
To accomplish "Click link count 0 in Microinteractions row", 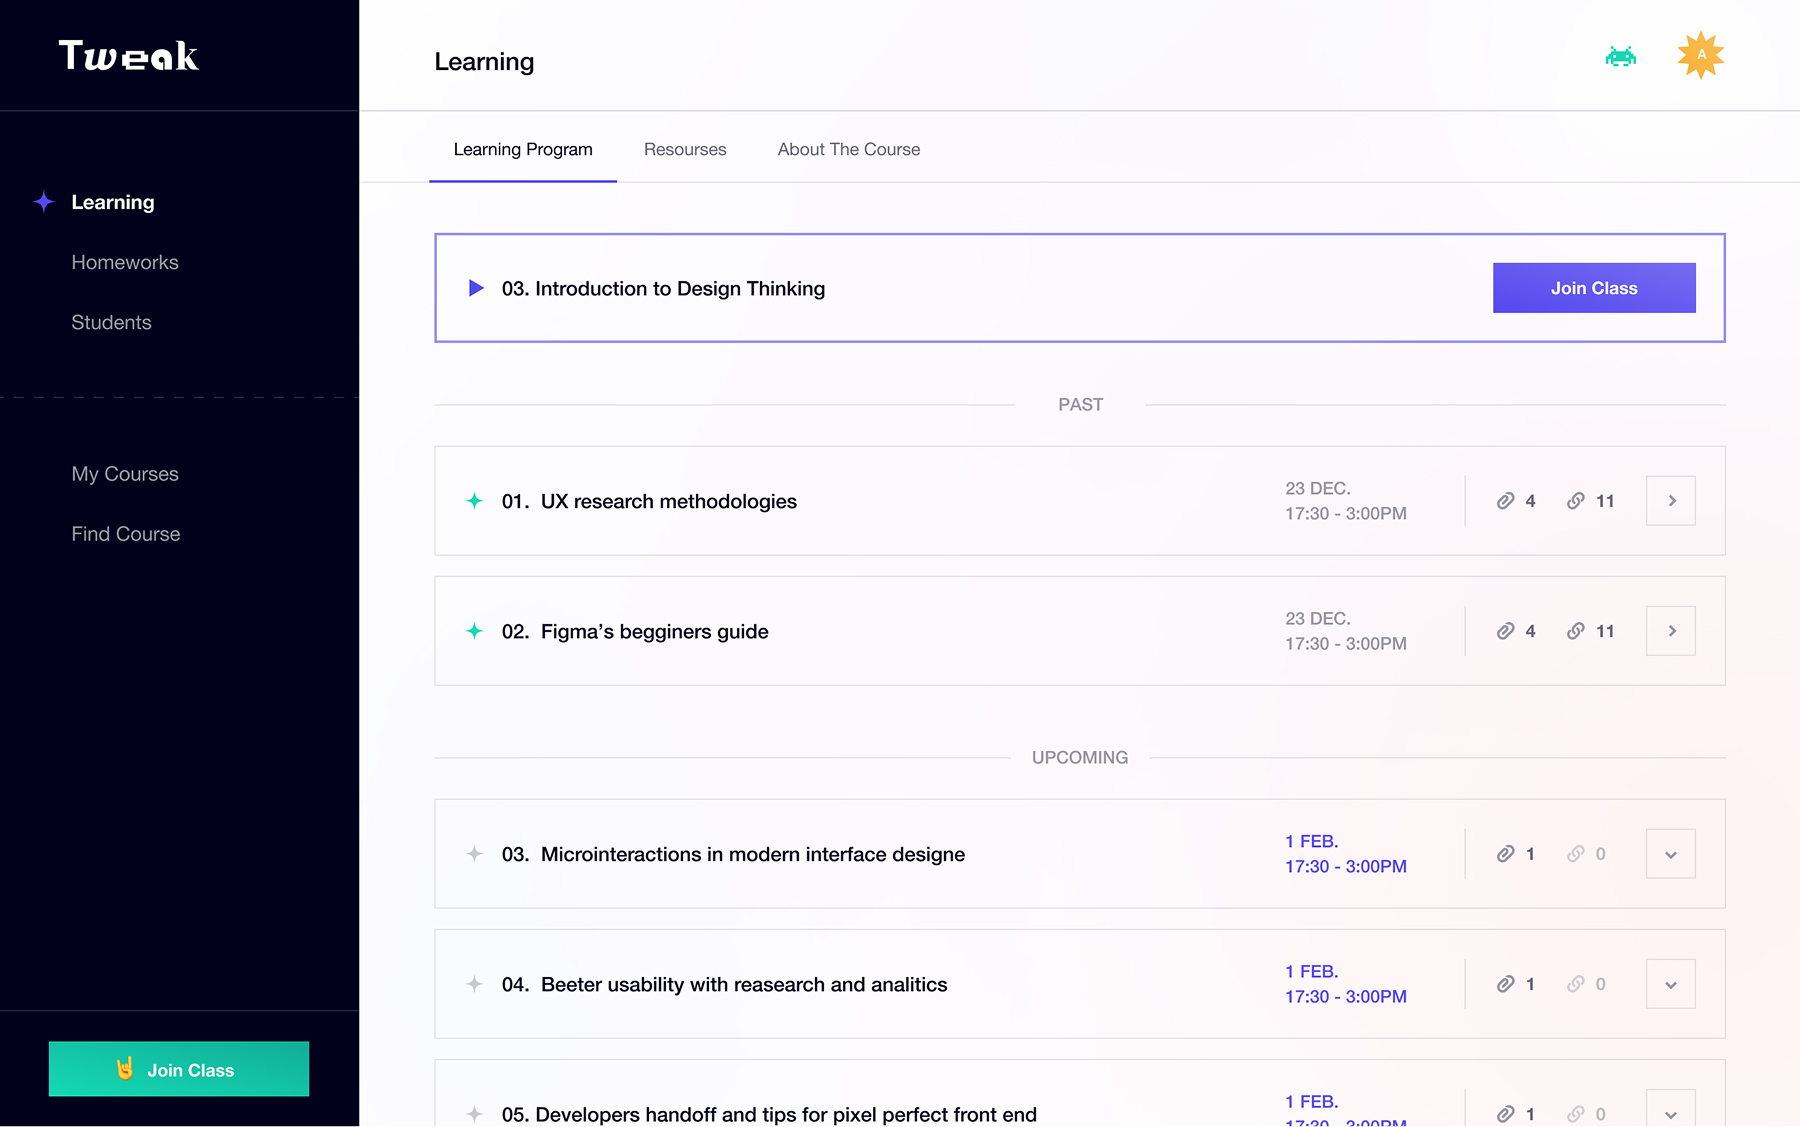I will (1600, 854).
